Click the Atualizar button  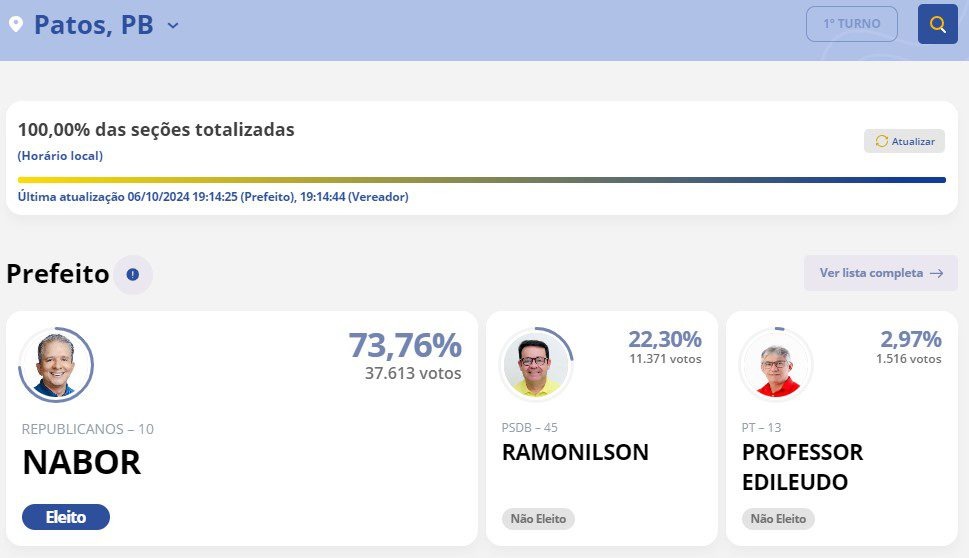(x=904, y=142)
